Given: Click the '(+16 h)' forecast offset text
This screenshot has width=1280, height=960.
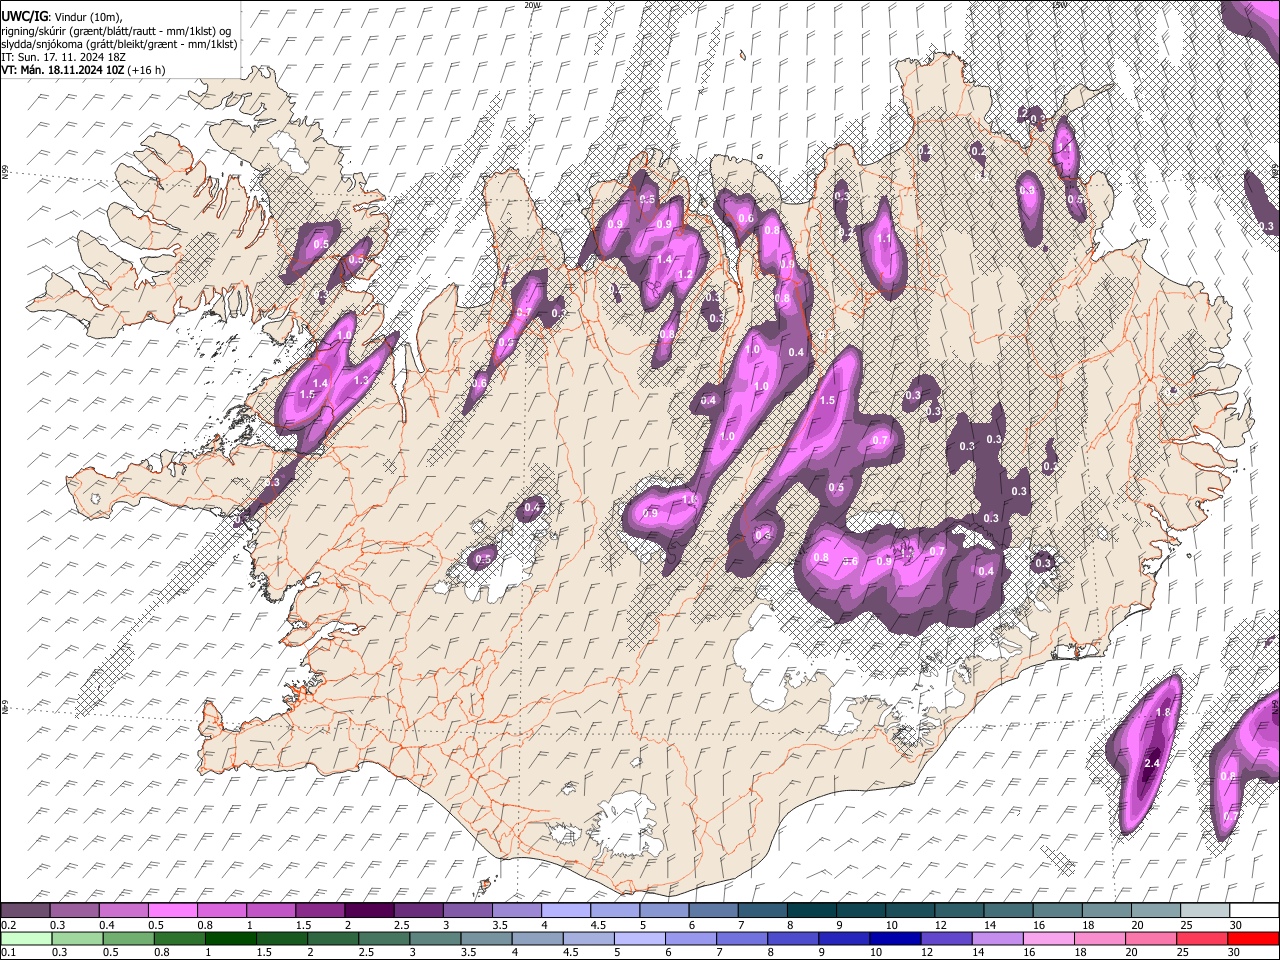Looking at the screenshot, I should 146,70.
